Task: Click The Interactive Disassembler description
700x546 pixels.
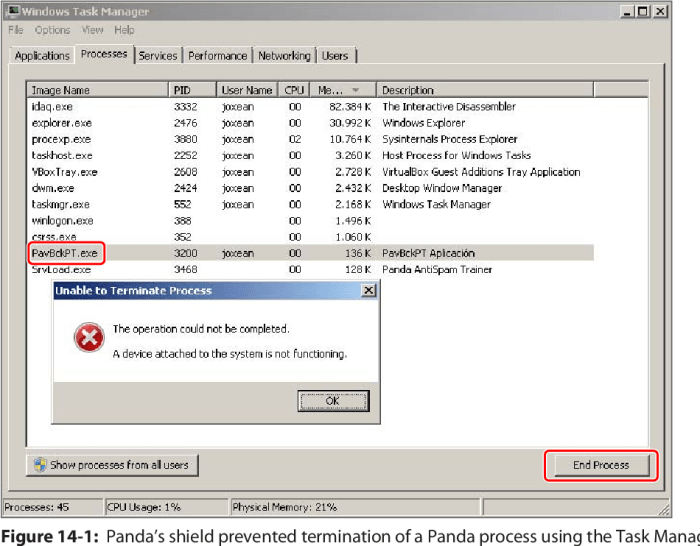Action: point(449,107)
